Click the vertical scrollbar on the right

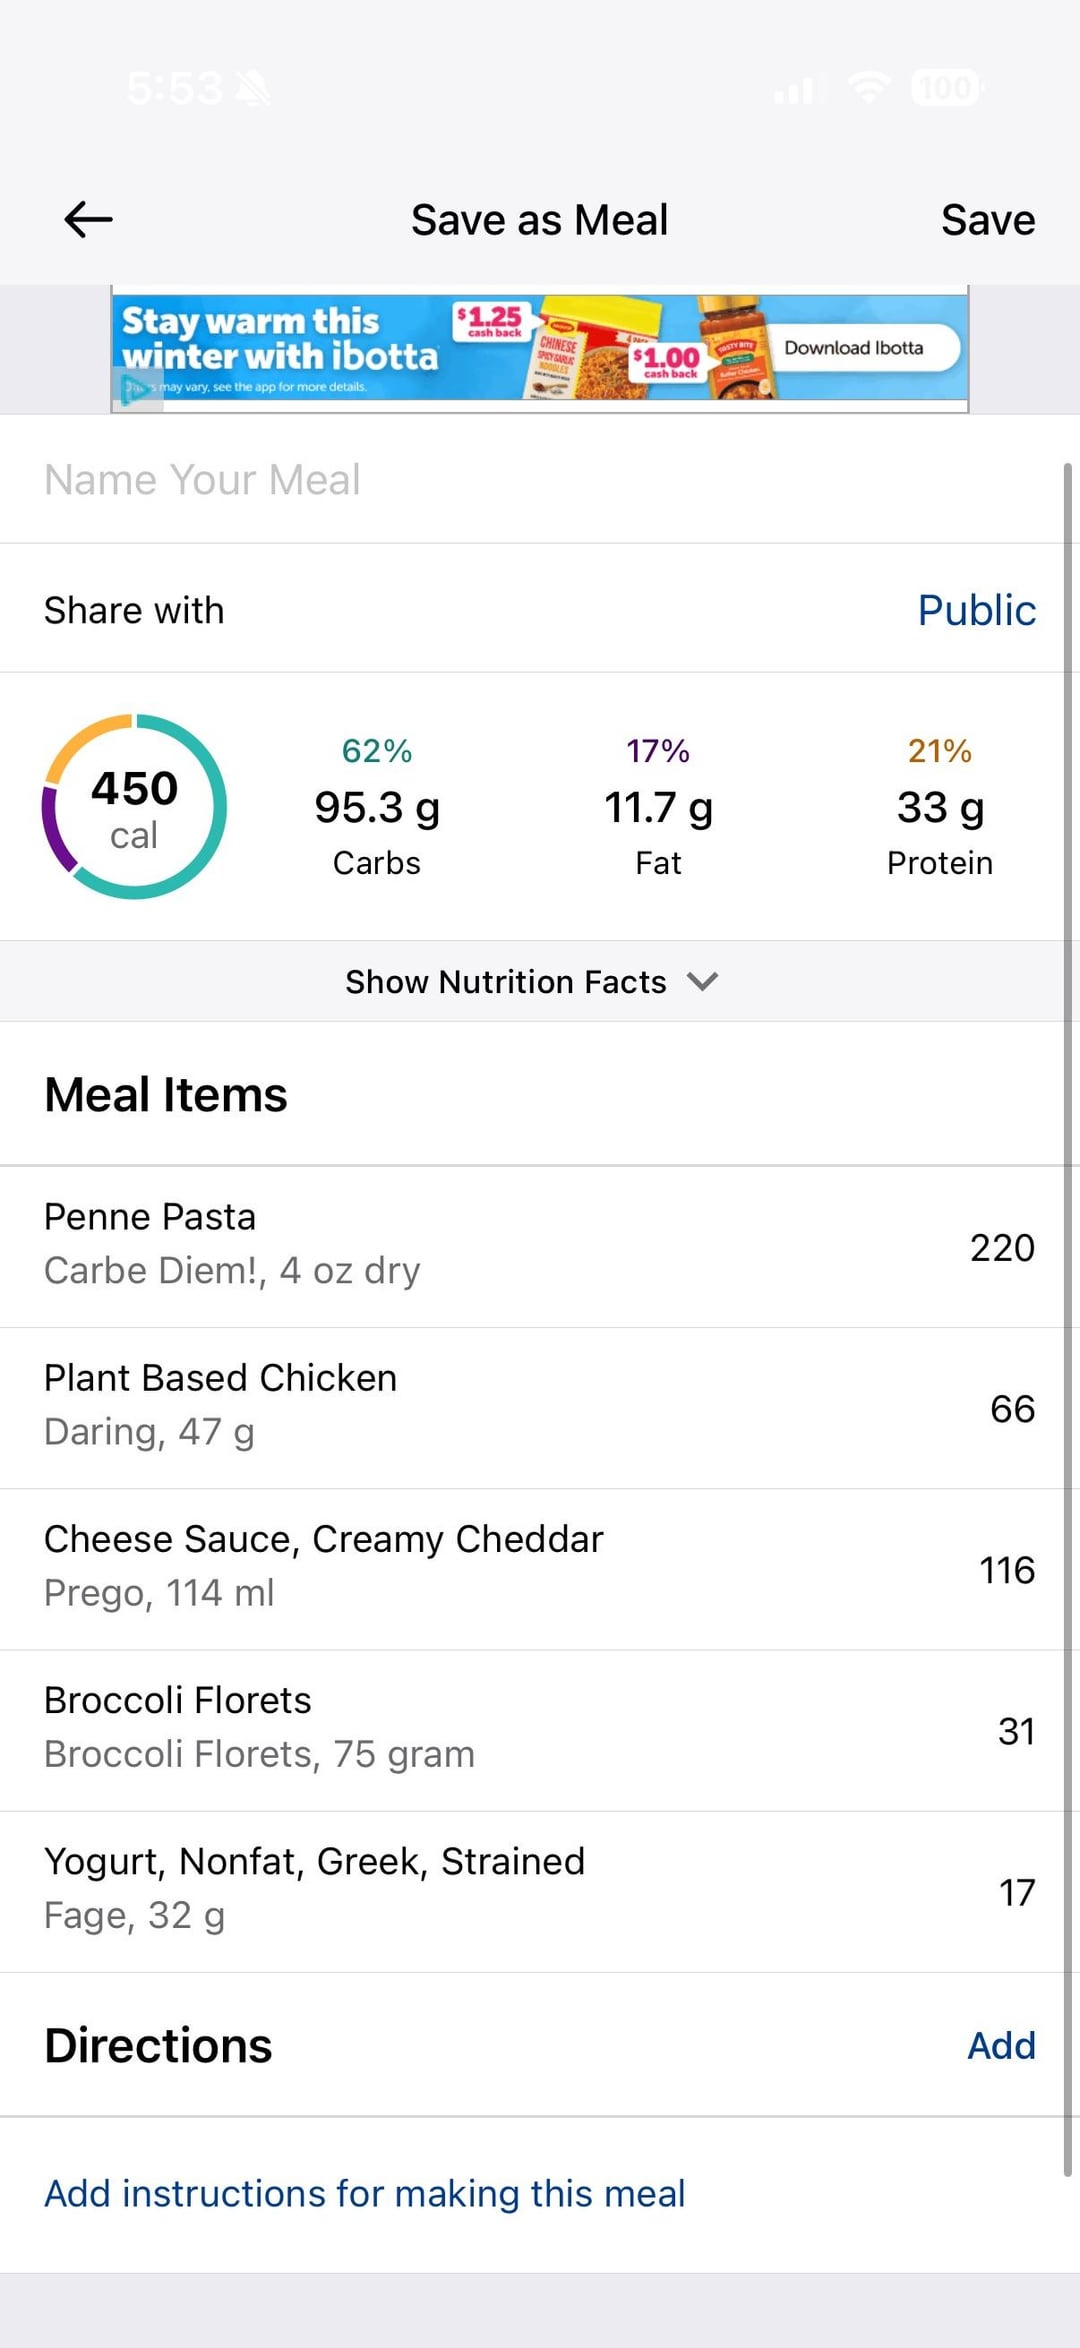[1067, 1300]
